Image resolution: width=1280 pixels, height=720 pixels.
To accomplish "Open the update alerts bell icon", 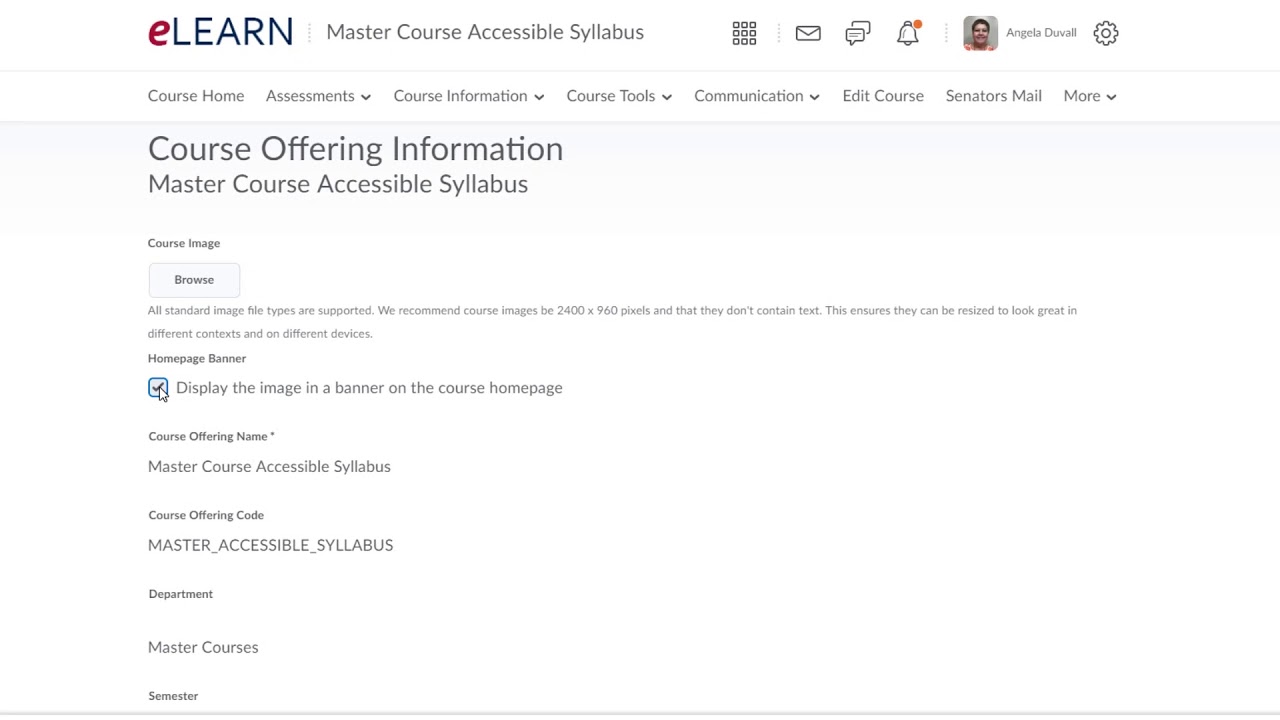I will [x=907, y=33].
